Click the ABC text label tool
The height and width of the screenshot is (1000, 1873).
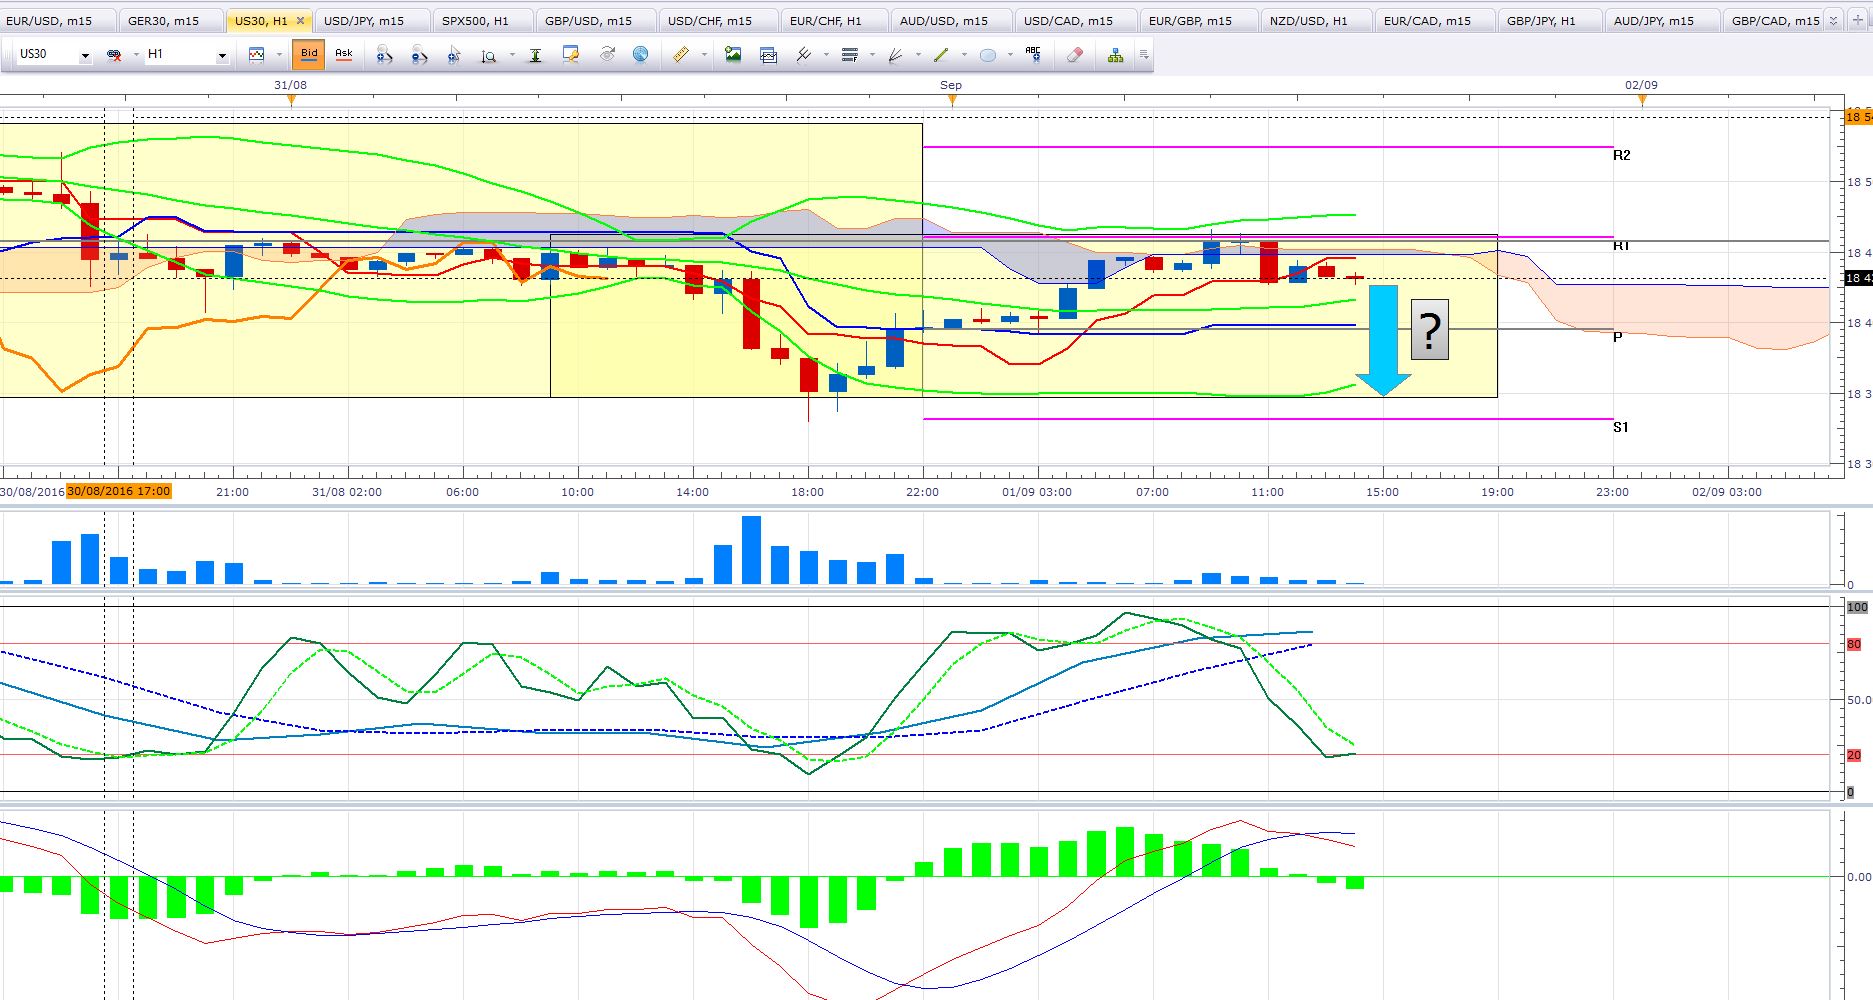1033,55
